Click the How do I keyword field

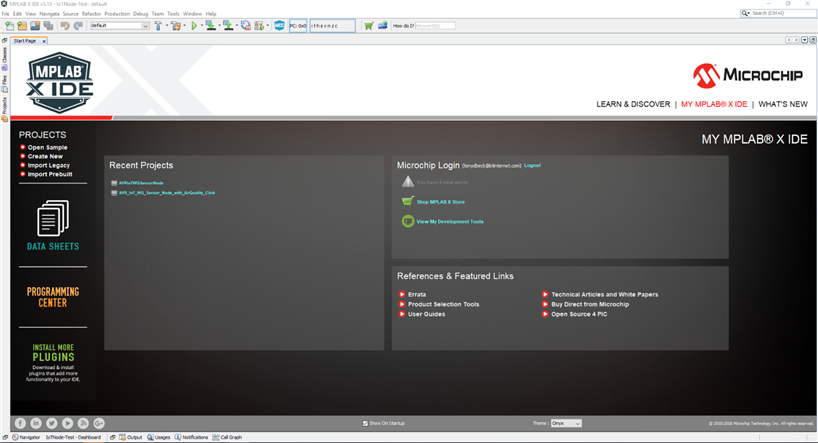tap(435, 26)
